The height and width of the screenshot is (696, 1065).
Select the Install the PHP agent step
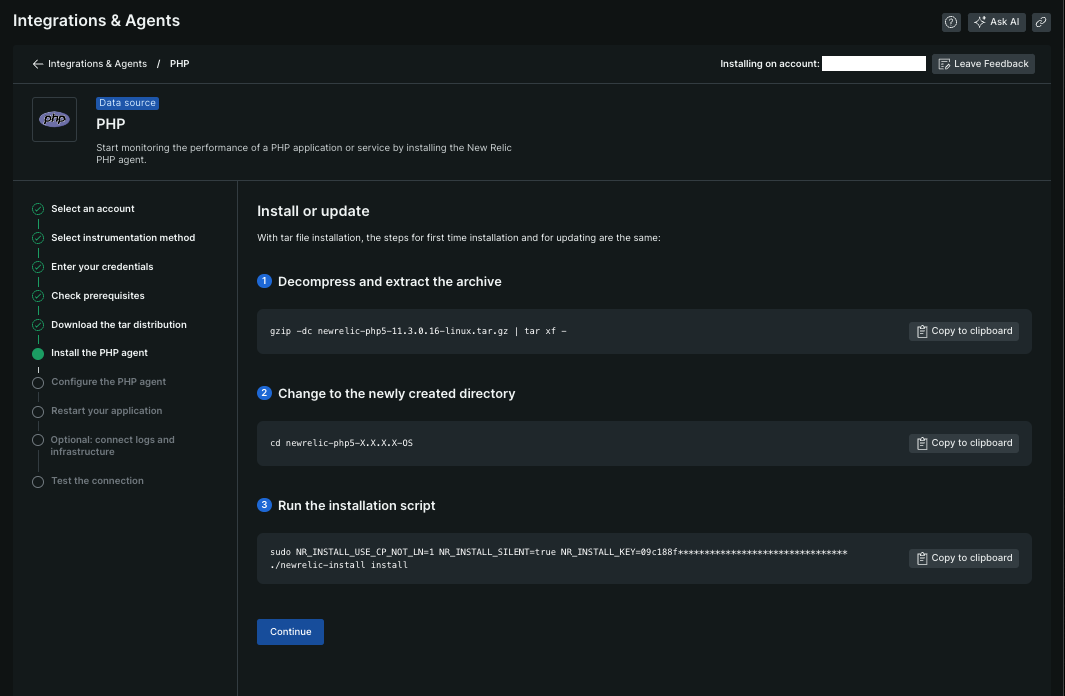click(x=99, y=353)
